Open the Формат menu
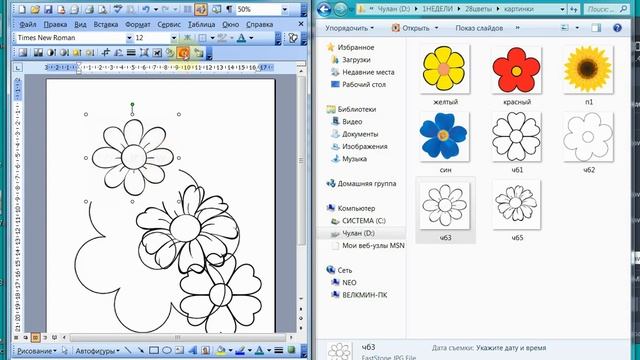The image size is (640, 360). click(138, 24)
